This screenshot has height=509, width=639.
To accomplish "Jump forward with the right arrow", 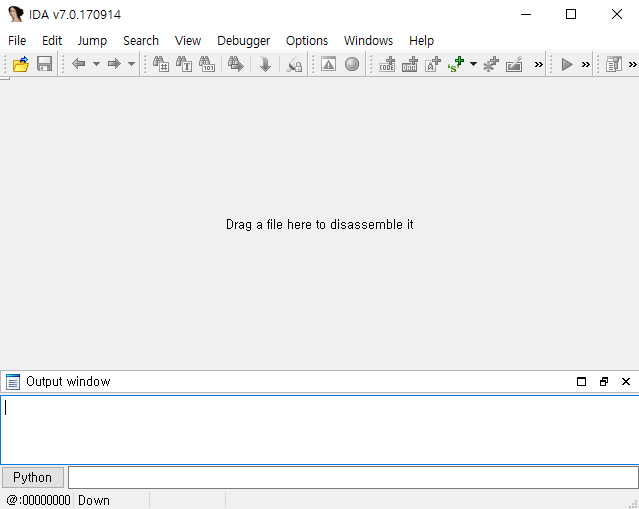I will [x=114, y=64].
